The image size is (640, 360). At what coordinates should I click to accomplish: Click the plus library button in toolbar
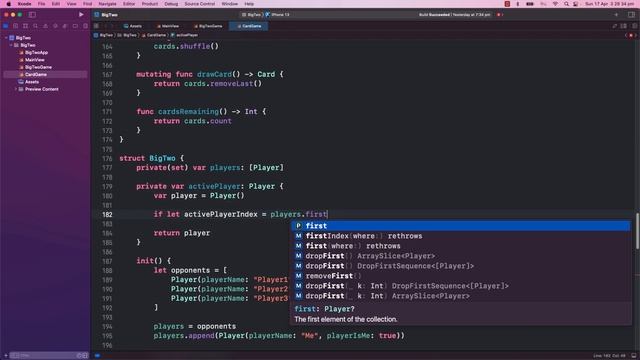click(x=616, y=15)
